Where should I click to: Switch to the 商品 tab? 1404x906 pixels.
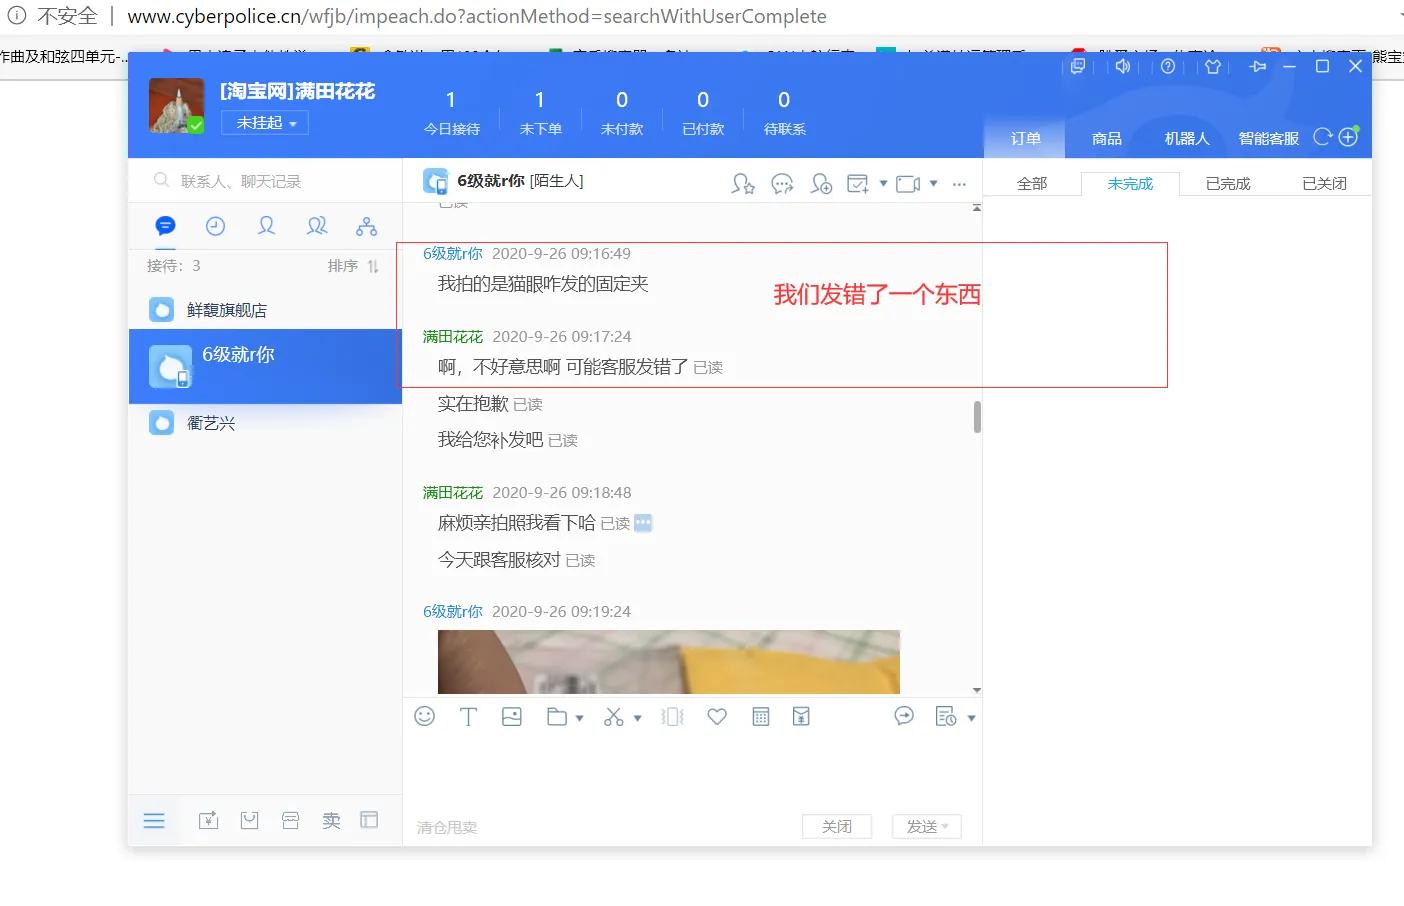[1106, 138]
